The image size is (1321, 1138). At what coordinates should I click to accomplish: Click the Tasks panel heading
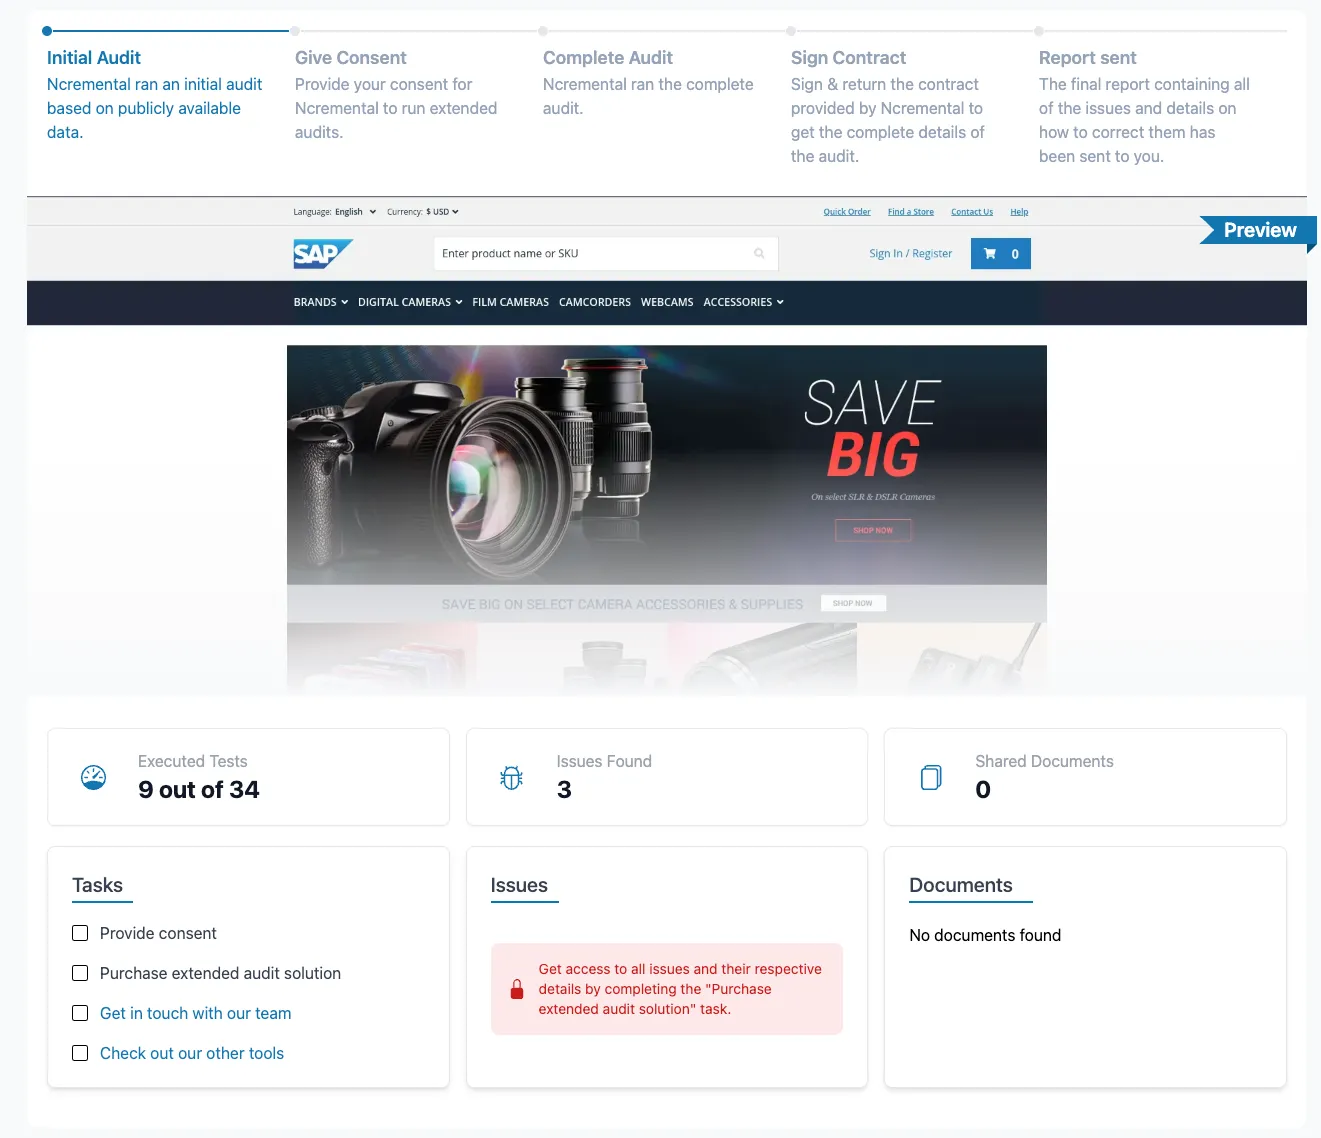click(x=98, y=885)
